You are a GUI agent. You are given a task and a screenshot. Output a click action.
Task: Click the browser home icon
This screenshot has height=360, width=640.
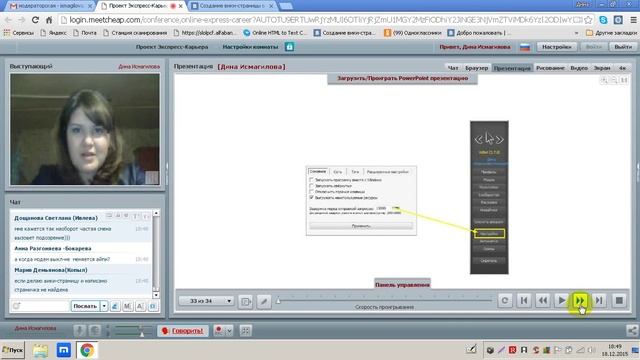click(49, 20)
